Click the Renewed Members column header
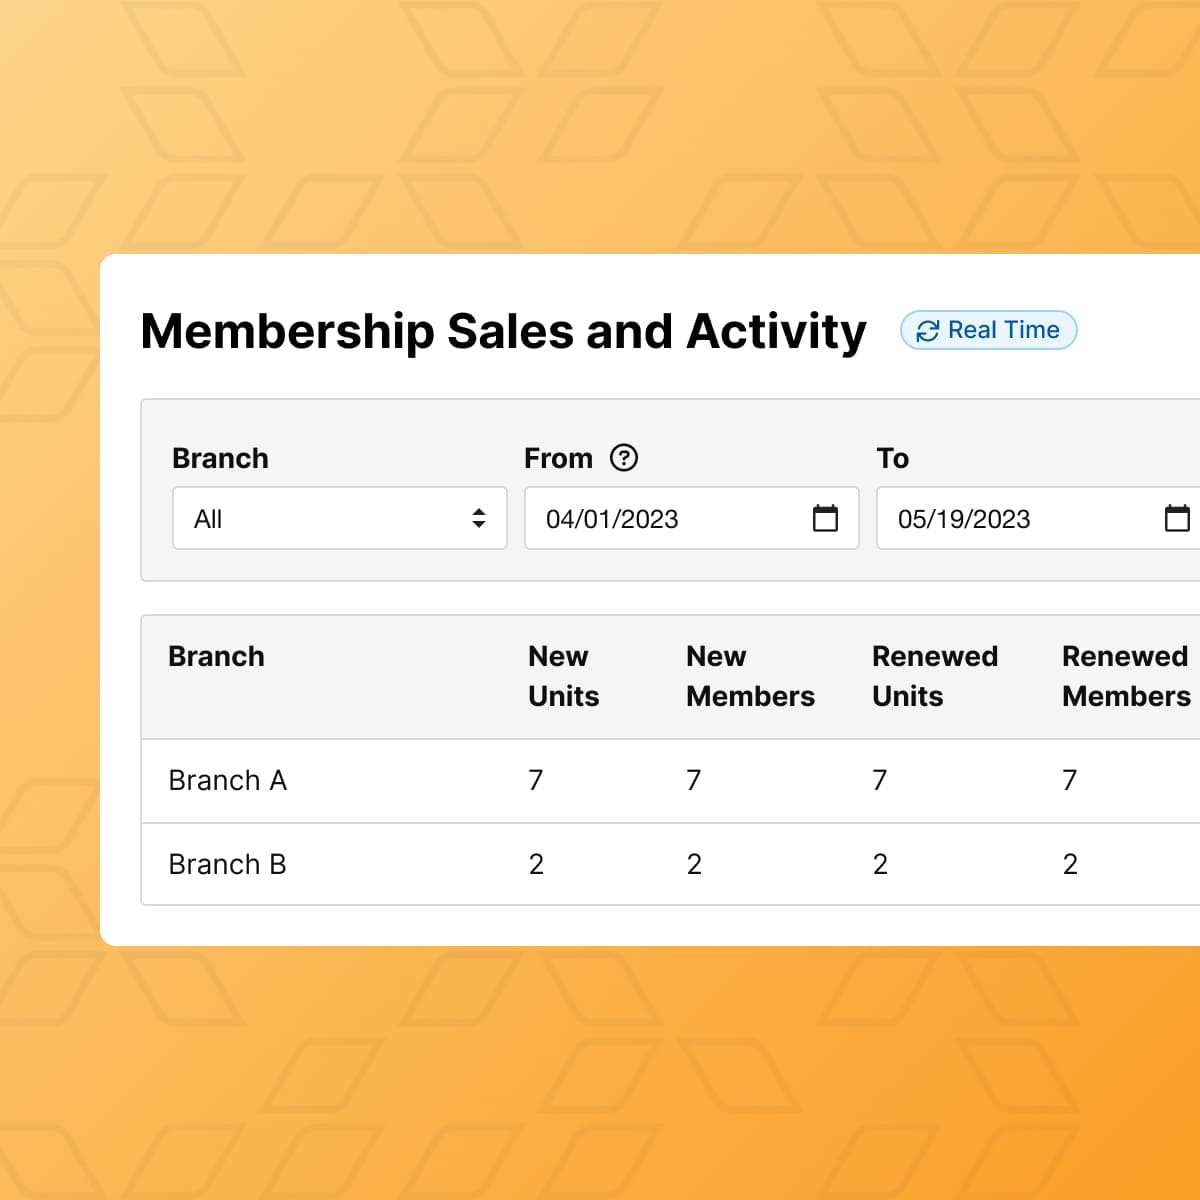Image resolution: width=1200 pixels, height=1200 pixels. (1125, 677)
